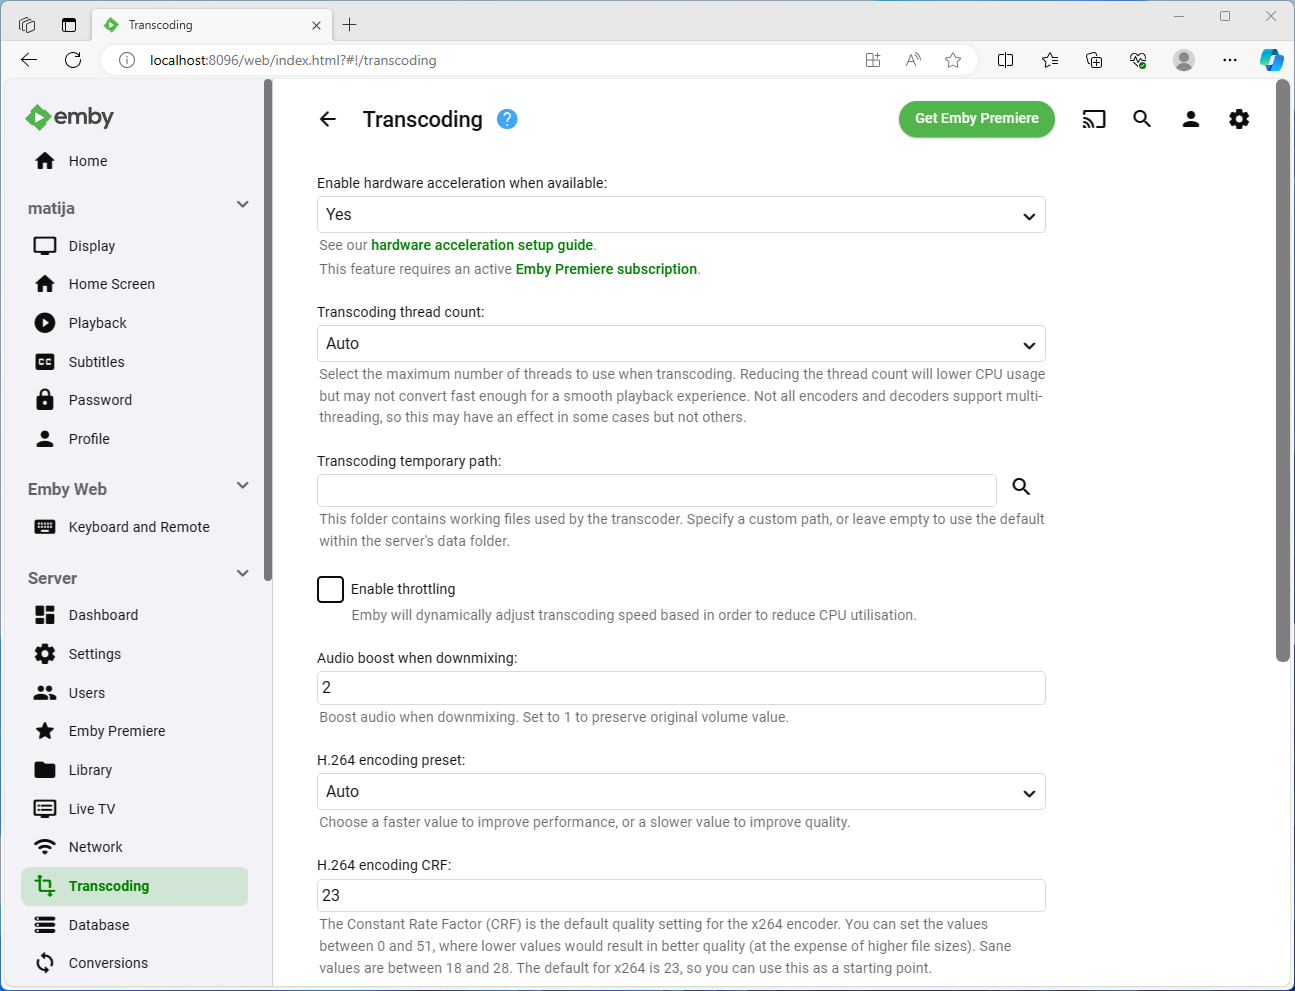Click the Home house icon in sidebar
Viewport: 1295px width, 991px height.
(45, 161)
